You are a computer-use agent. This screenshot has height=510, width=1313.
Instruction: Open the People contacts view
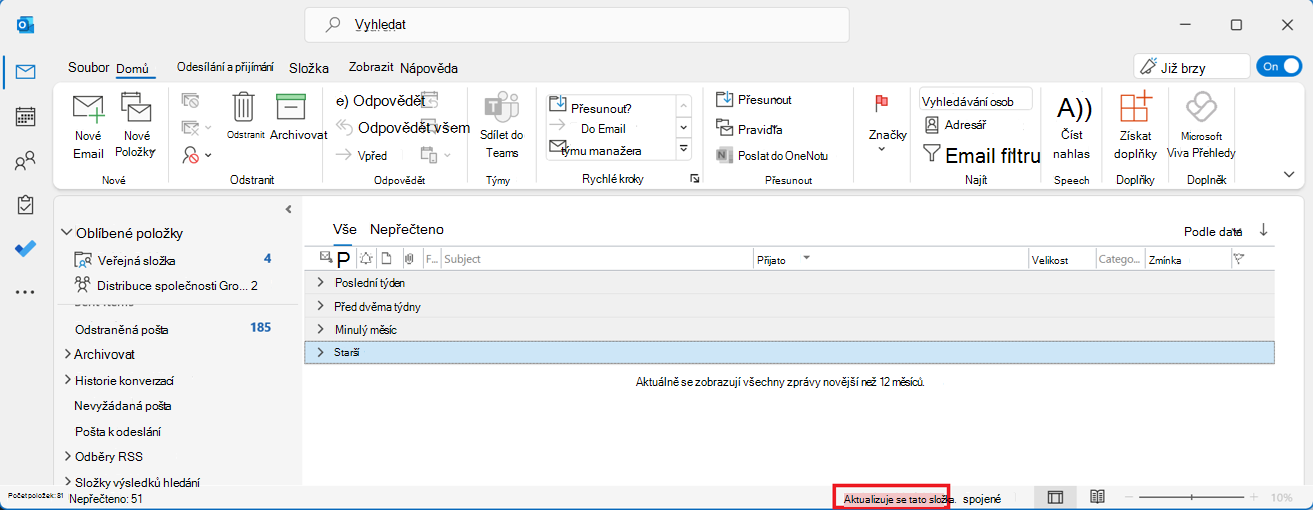click(25, 161)
